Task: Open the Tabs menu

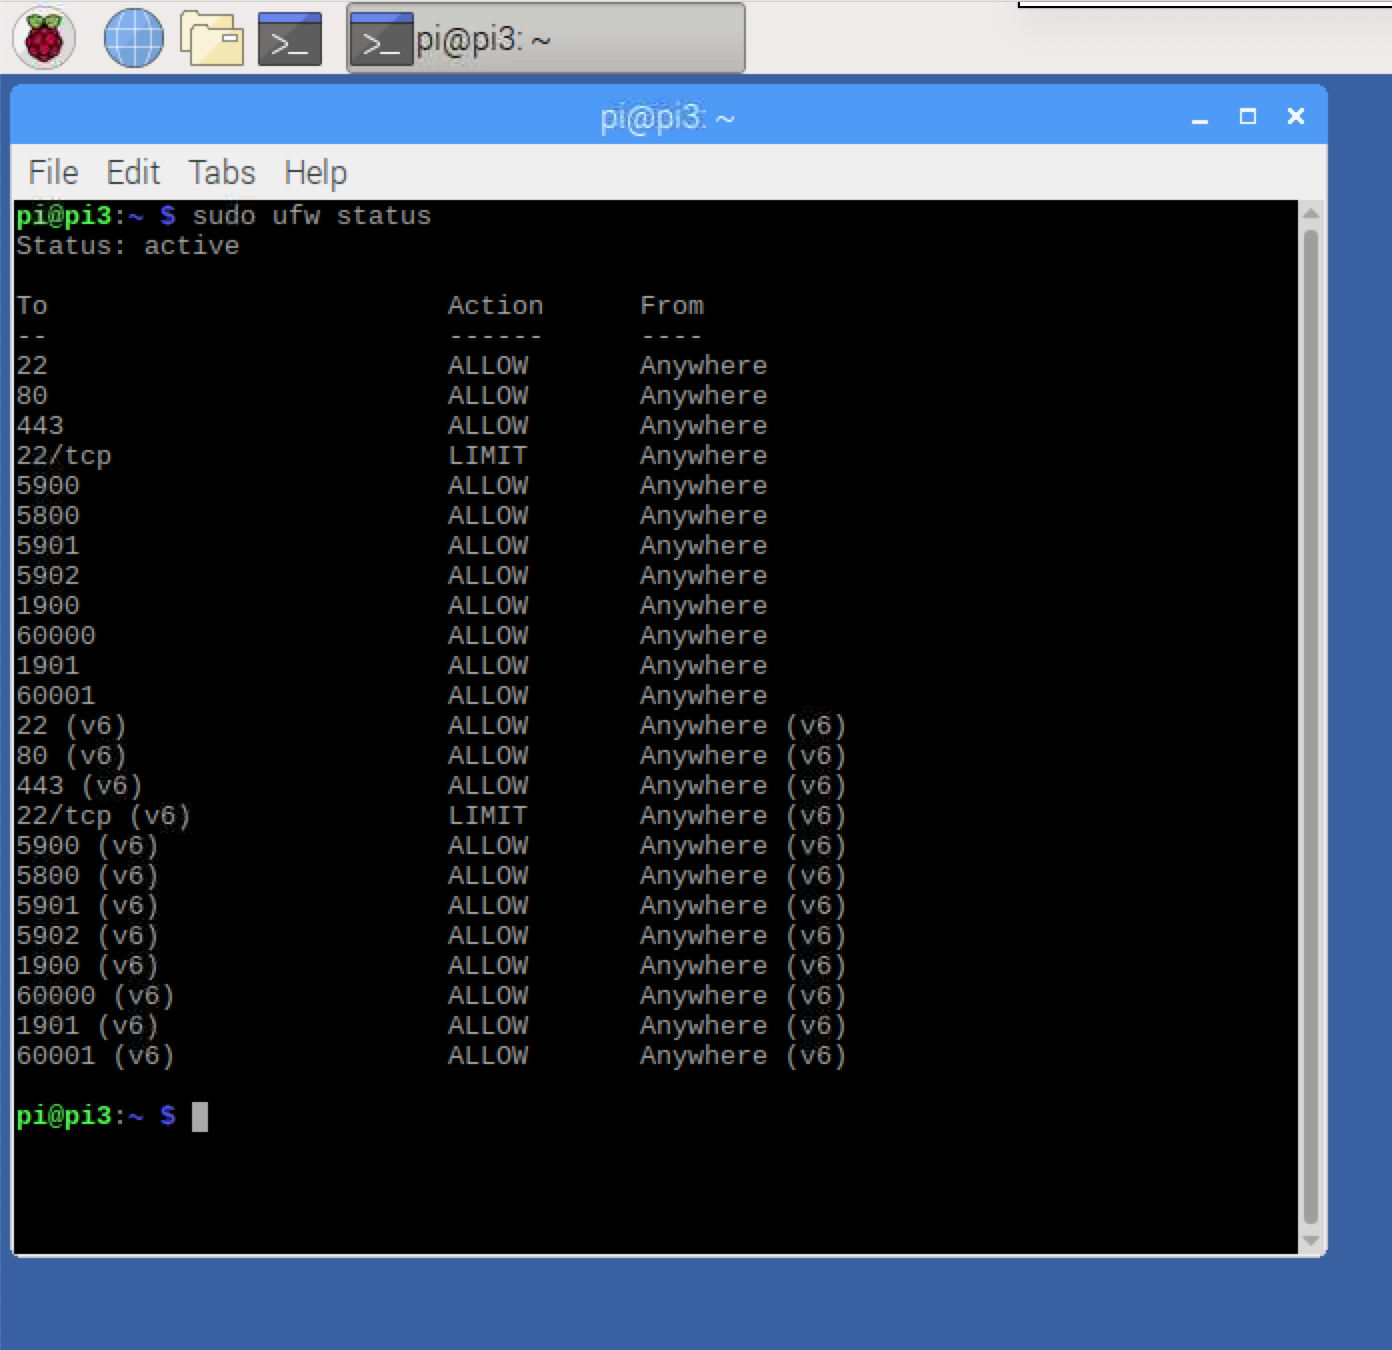Action: point(222,173)
